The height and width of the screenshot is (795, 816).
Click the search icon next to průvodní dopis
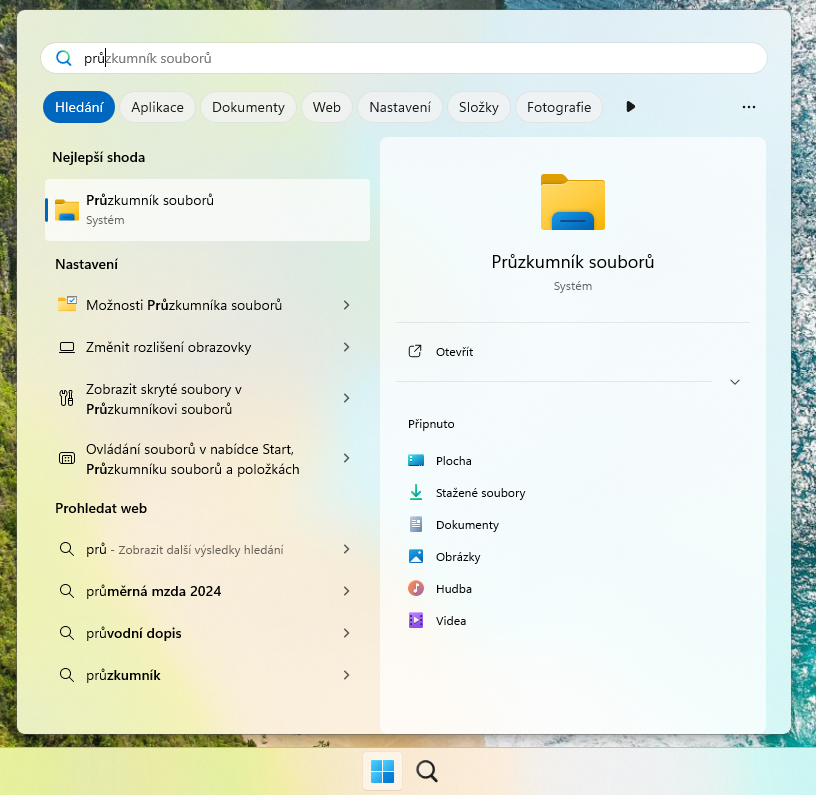(67, 633)
